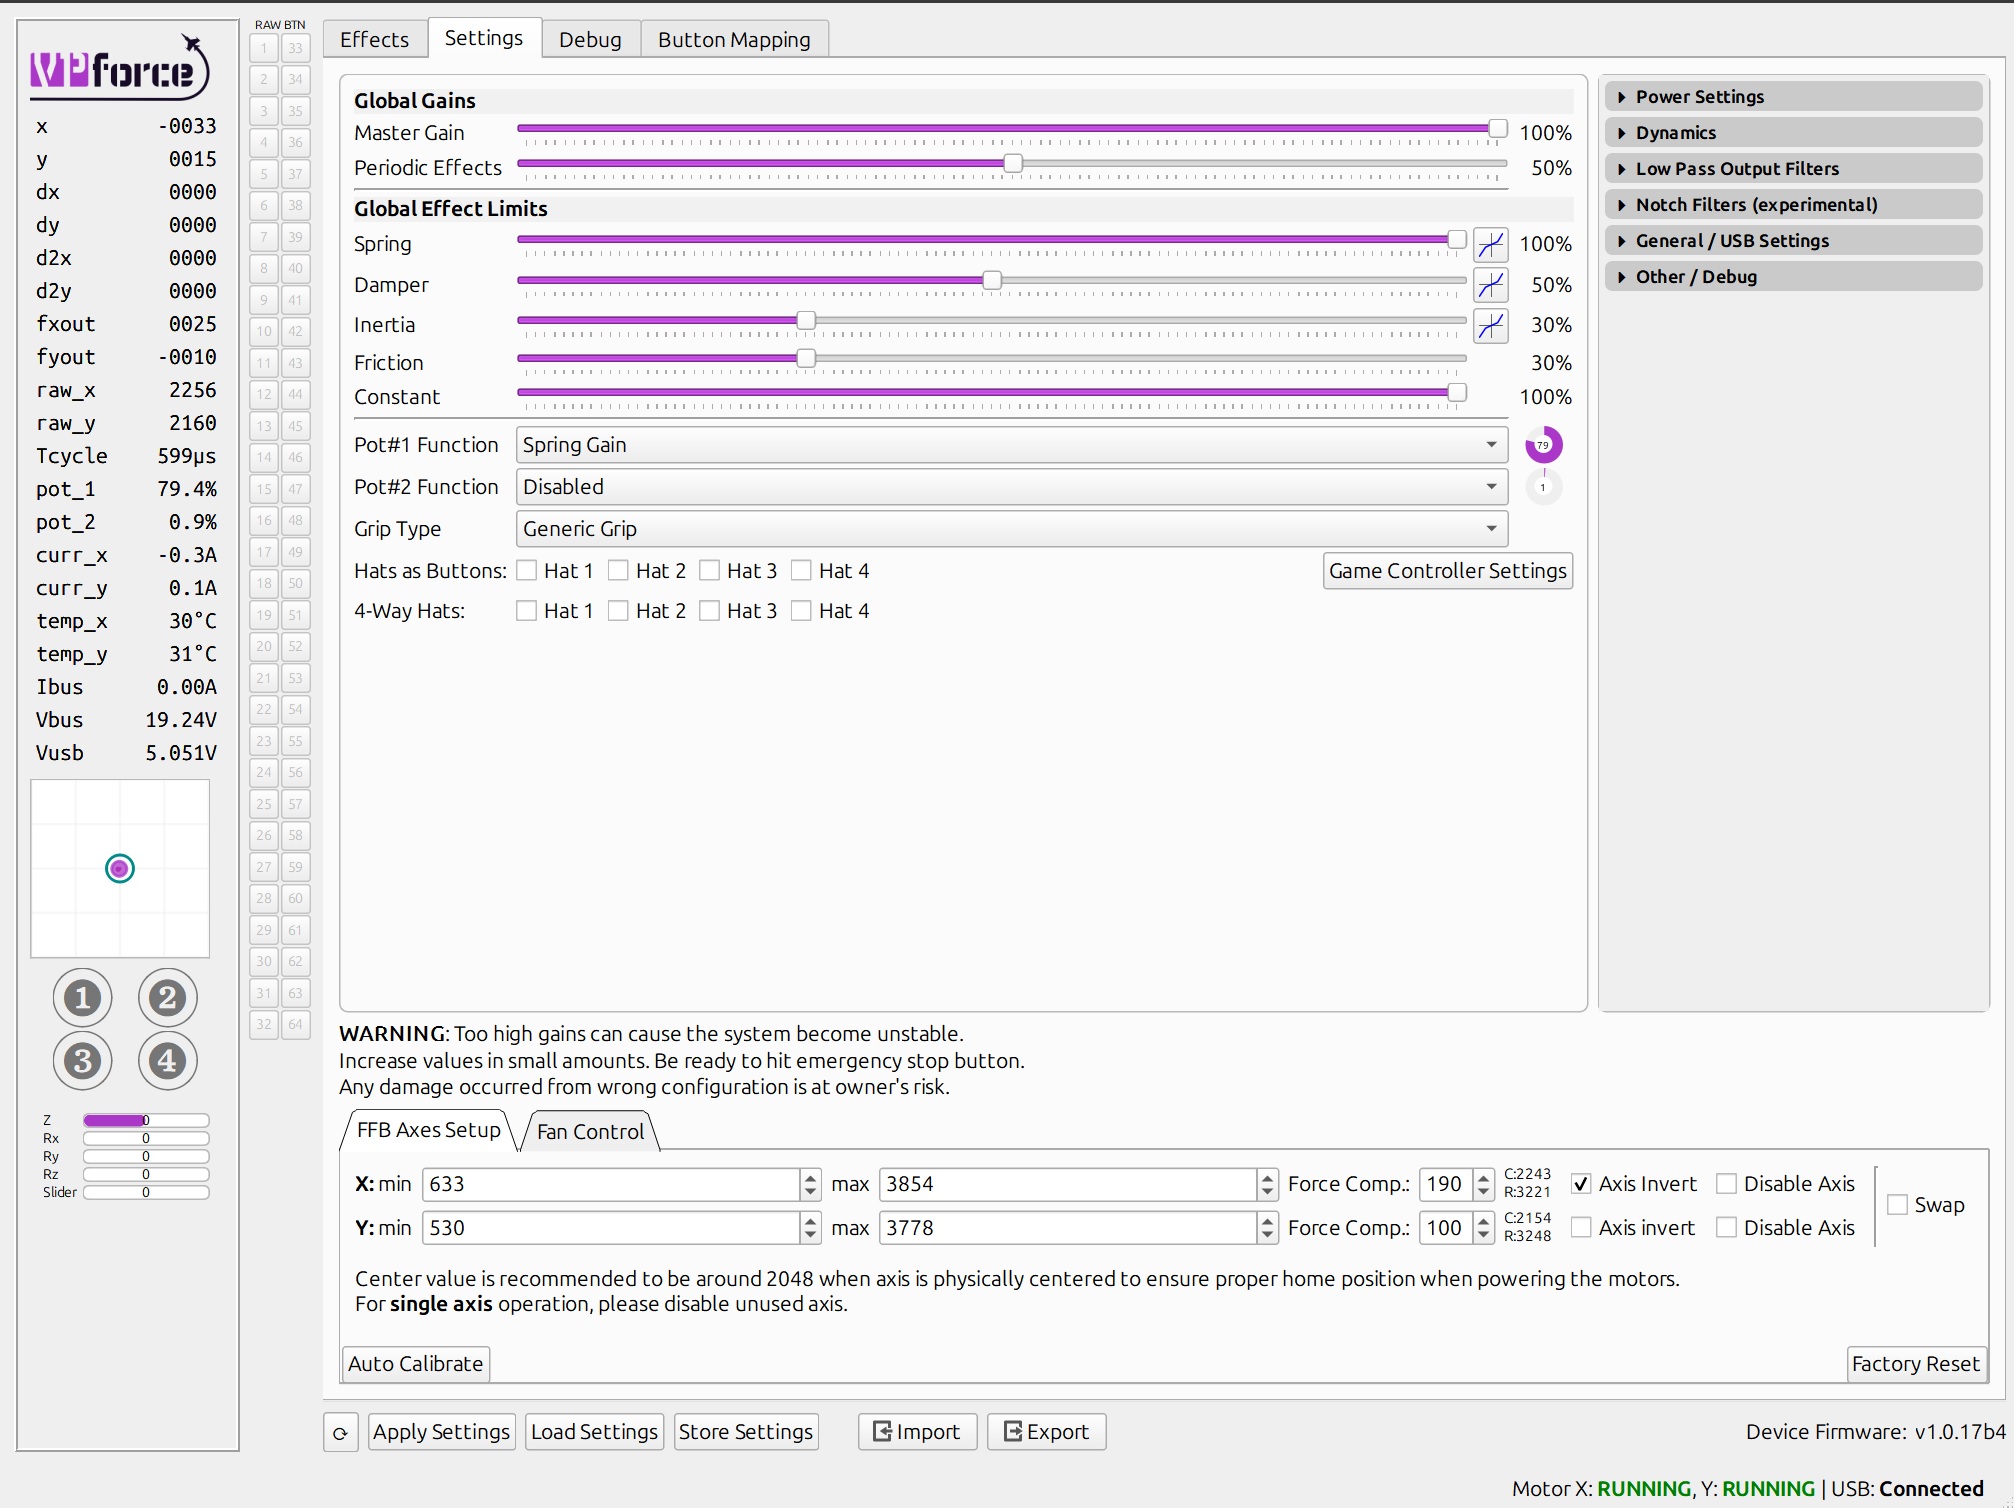Image resolution: width=2014 pixels, height=1508 pixels.
Task: Click the Auto Calibrate button
Action: tap(415, 1364)
